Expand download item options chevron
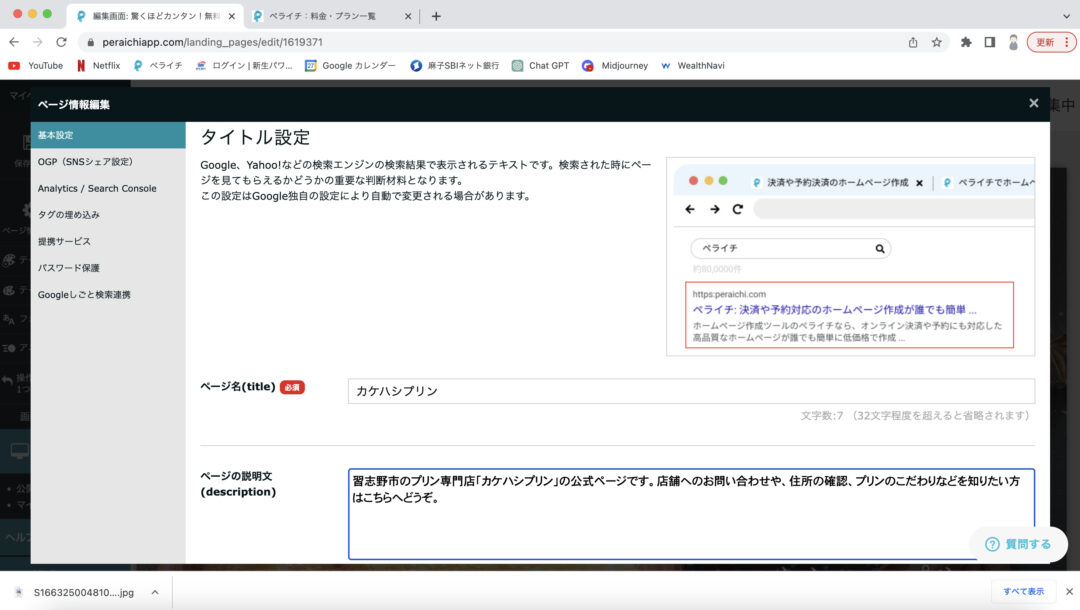 coord(155,592)
